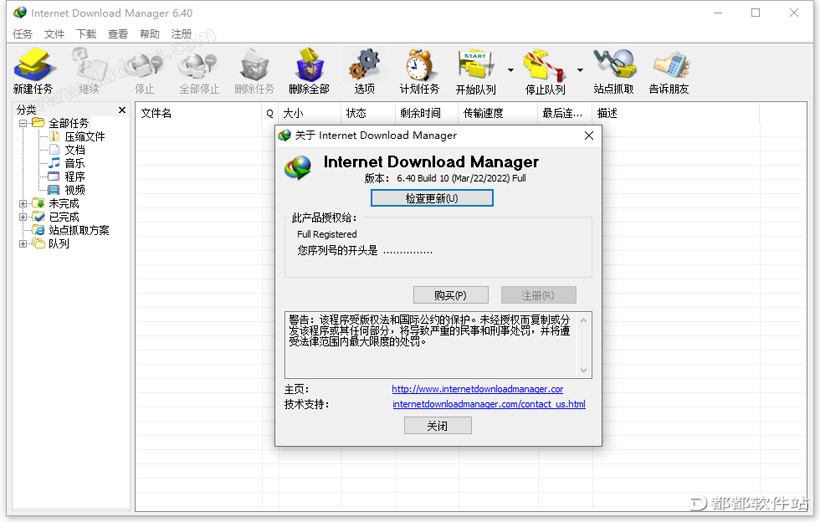Screen dimensions: 820x522
Task: Collapse the 全部任务 tree node
Action: coord(23,123)
